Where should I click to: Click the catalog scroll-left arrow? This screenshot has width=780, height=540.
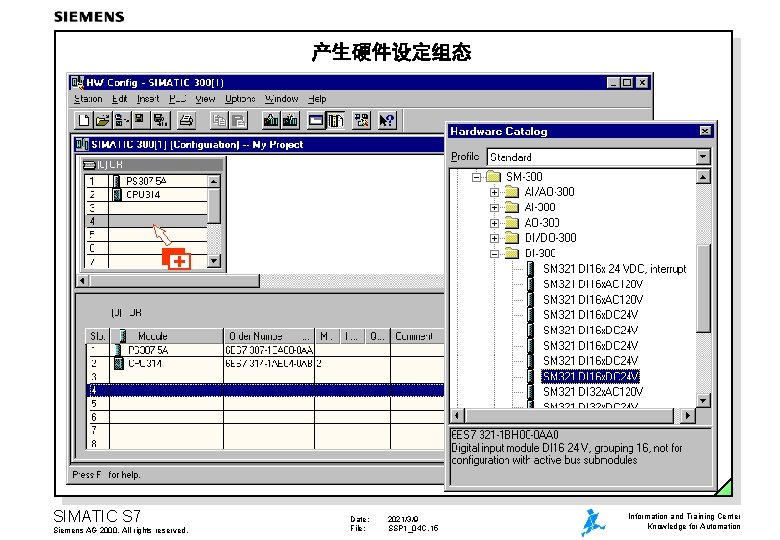point(457,415)
